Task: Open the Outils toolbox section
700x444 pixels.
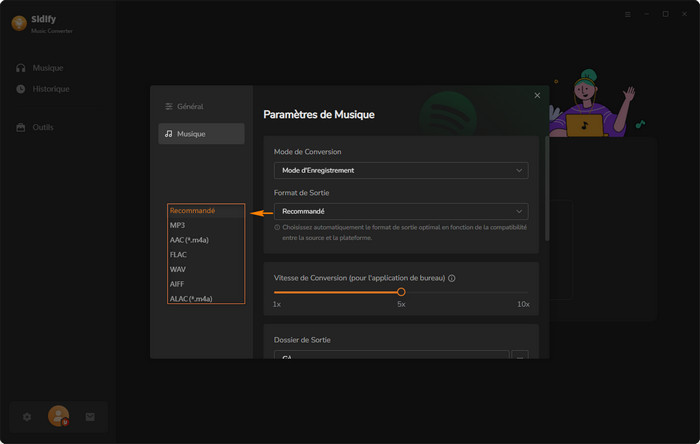Action: coord(42,127)
